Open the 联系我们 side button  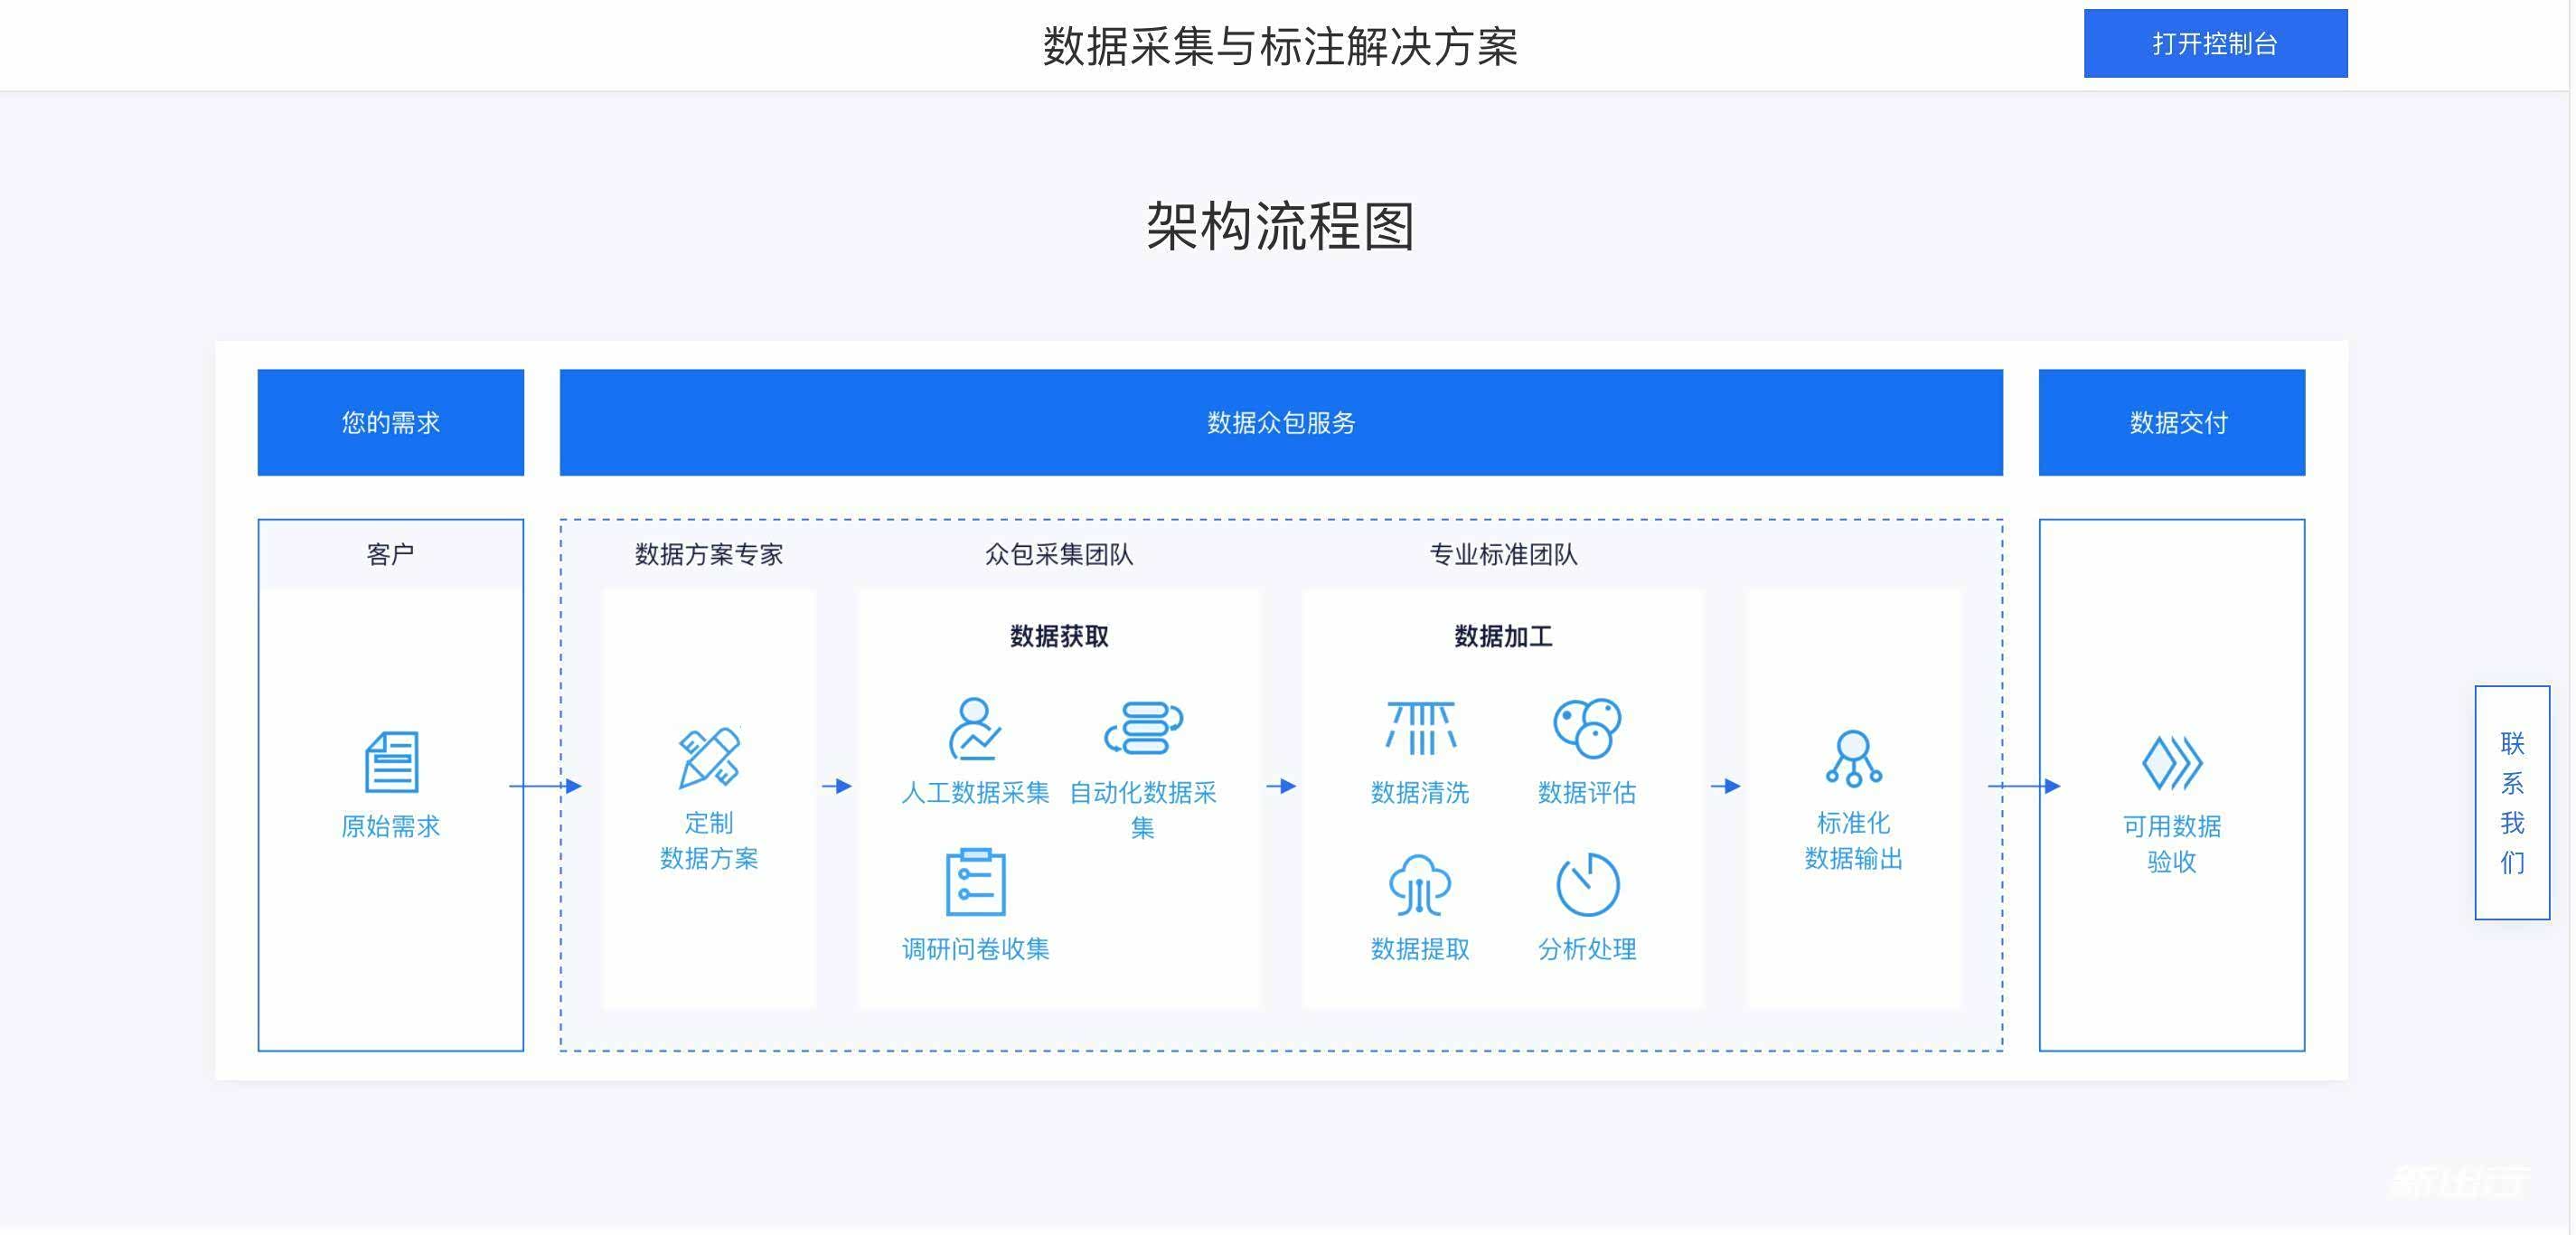pos(2511,802)
